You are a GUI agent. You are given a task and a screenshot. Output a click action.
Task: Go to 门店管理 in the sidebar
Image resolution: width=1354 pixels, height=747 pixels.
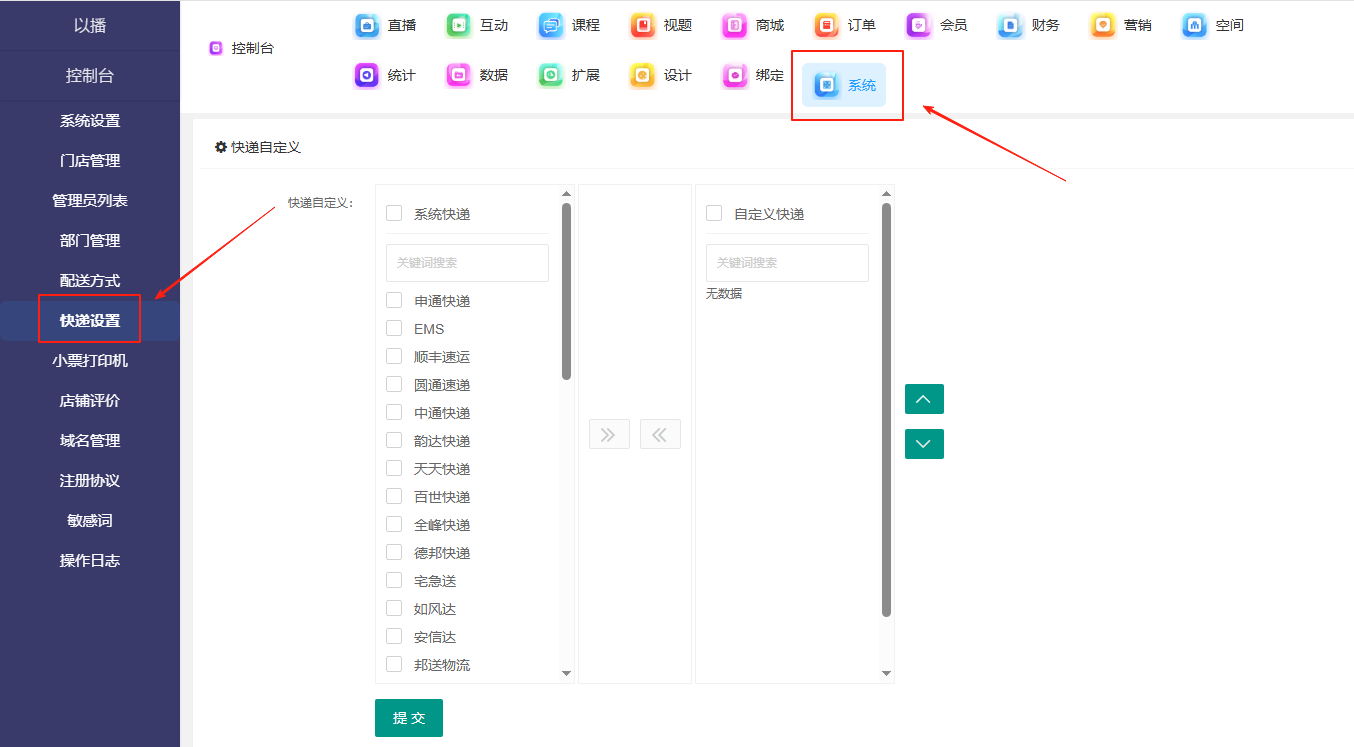pyautogui.click(x=90, y=161)
